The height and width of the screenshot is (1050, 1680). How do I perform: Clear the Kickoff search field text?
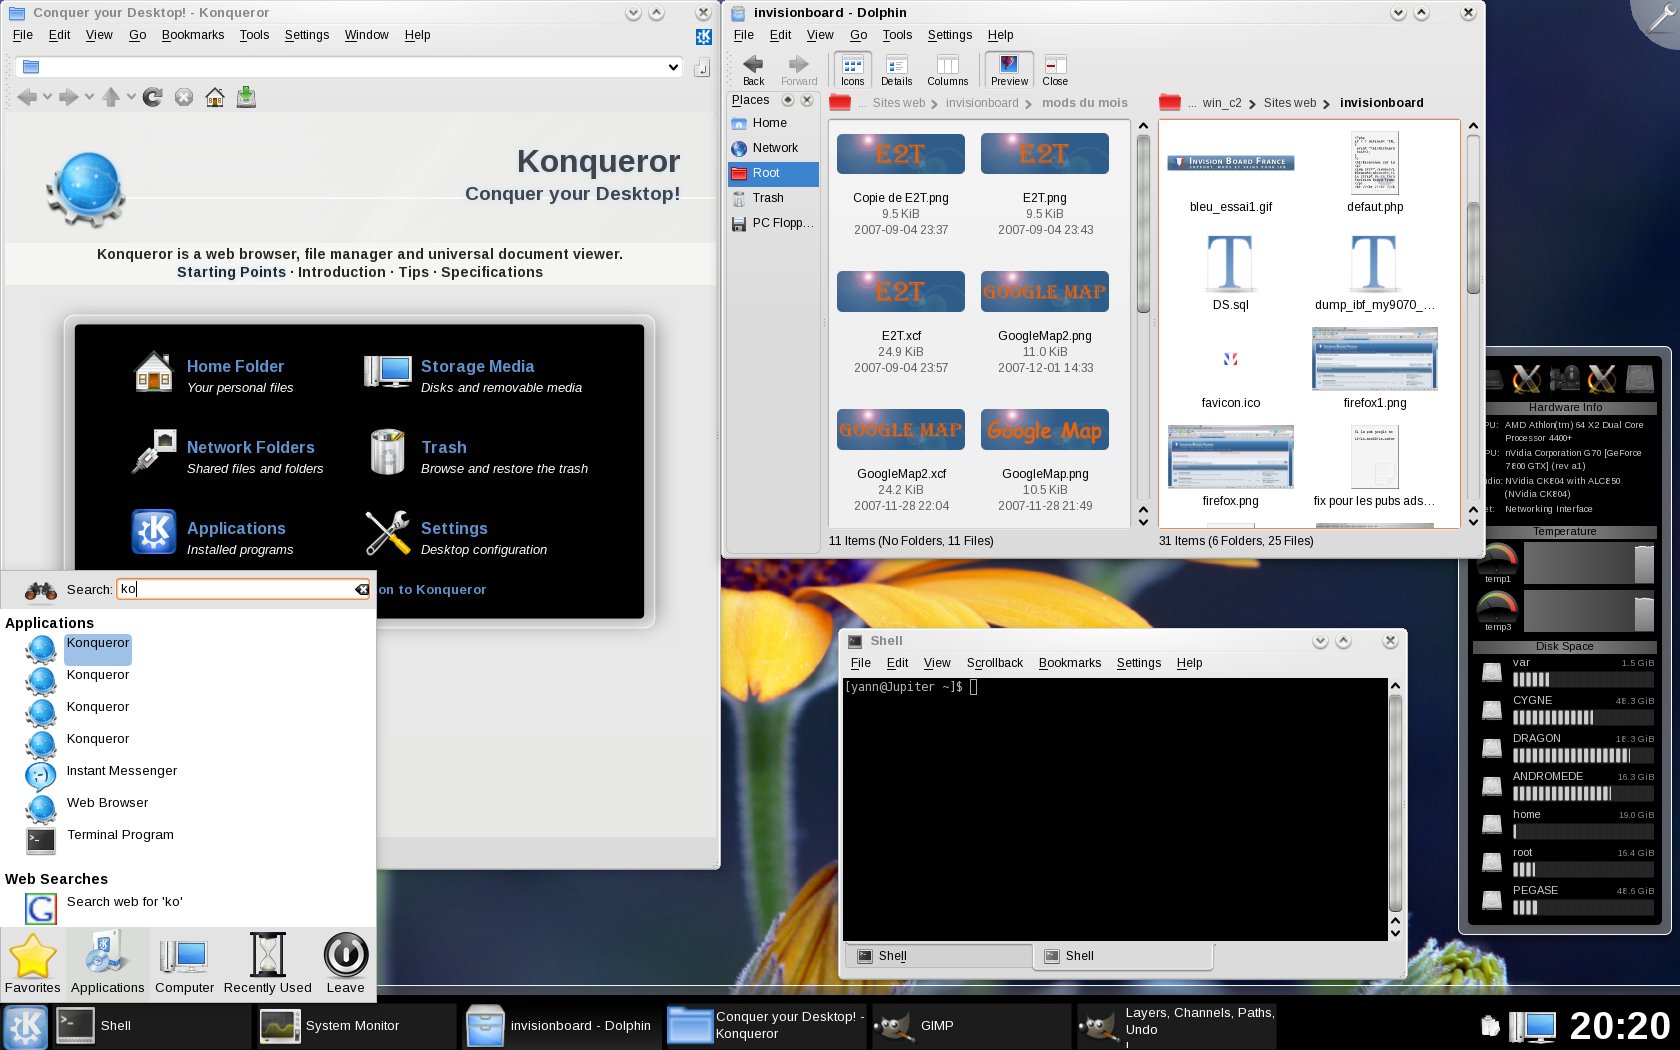(x=361, y=590)
